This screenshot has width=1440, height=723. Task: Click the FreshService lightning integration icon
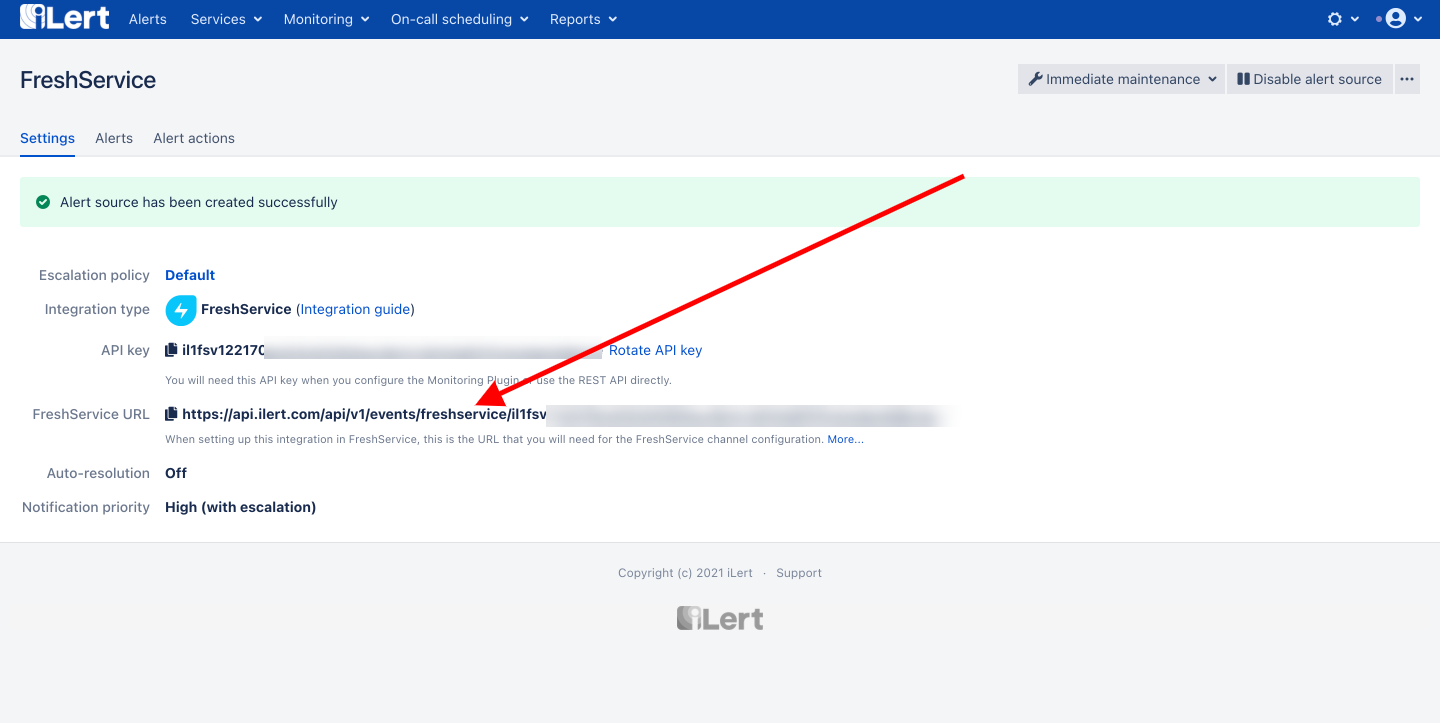tap(181, 310)
